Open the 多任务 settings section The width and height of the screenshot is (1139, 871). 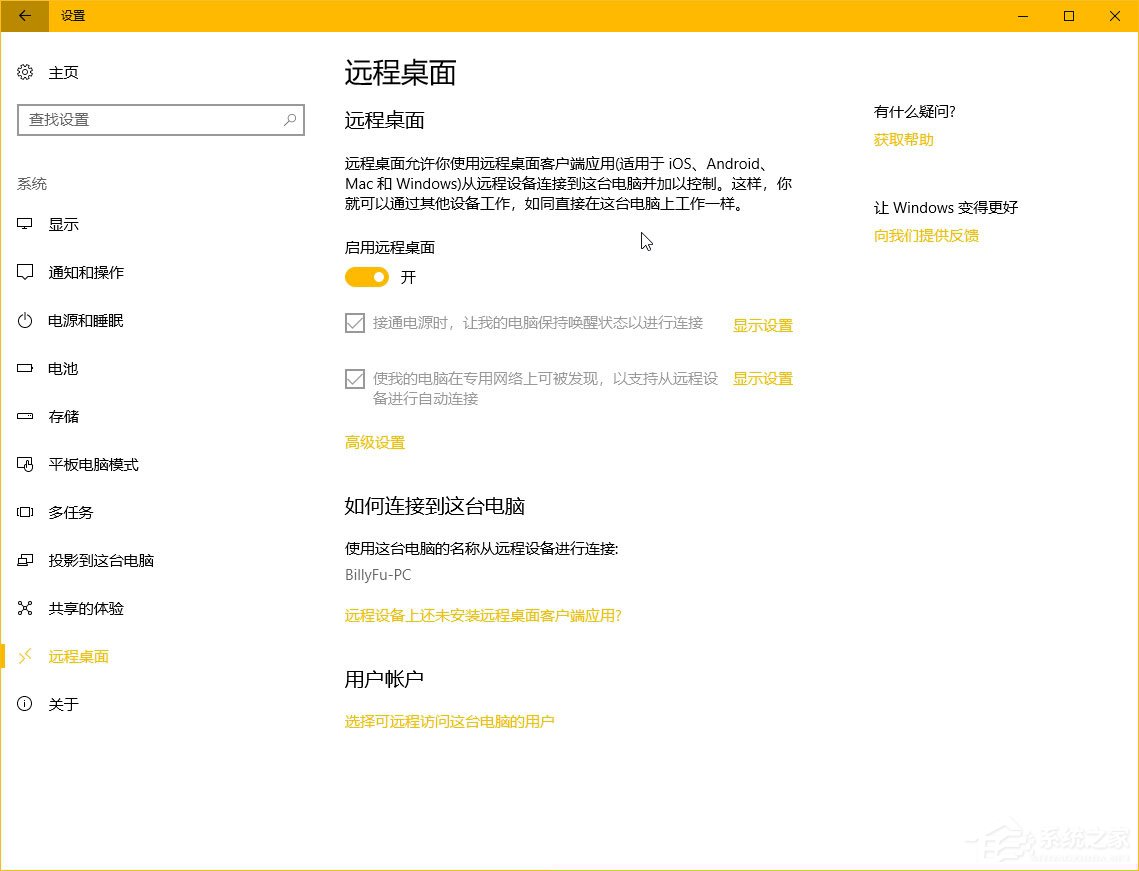pos(70,512)
